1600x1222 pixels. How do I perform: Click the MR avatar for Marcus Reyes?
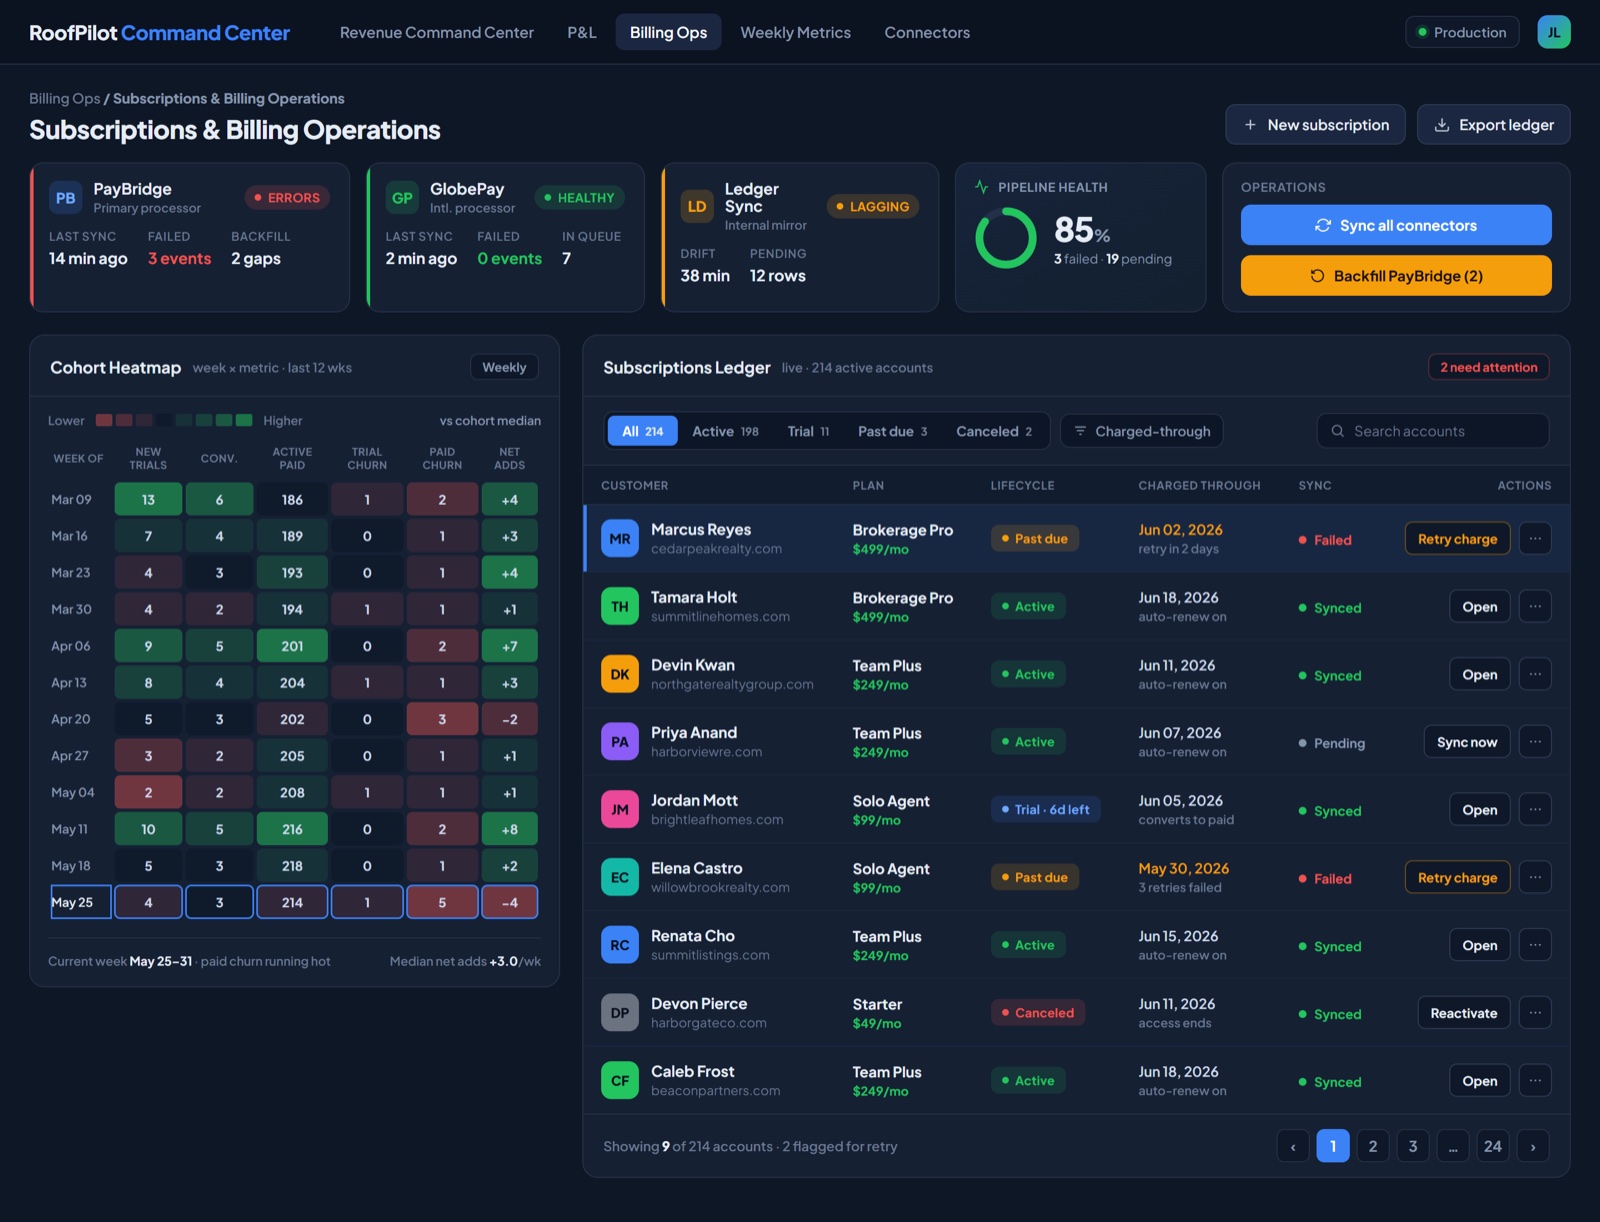[x=620, y=539]
